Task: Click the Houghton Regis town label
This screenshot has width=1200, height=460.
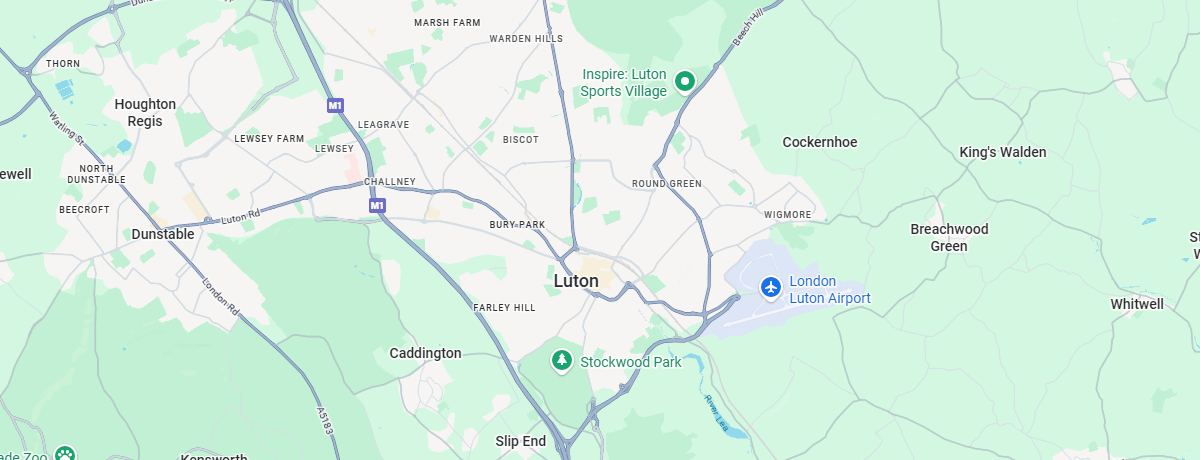Action: point(145,112)
